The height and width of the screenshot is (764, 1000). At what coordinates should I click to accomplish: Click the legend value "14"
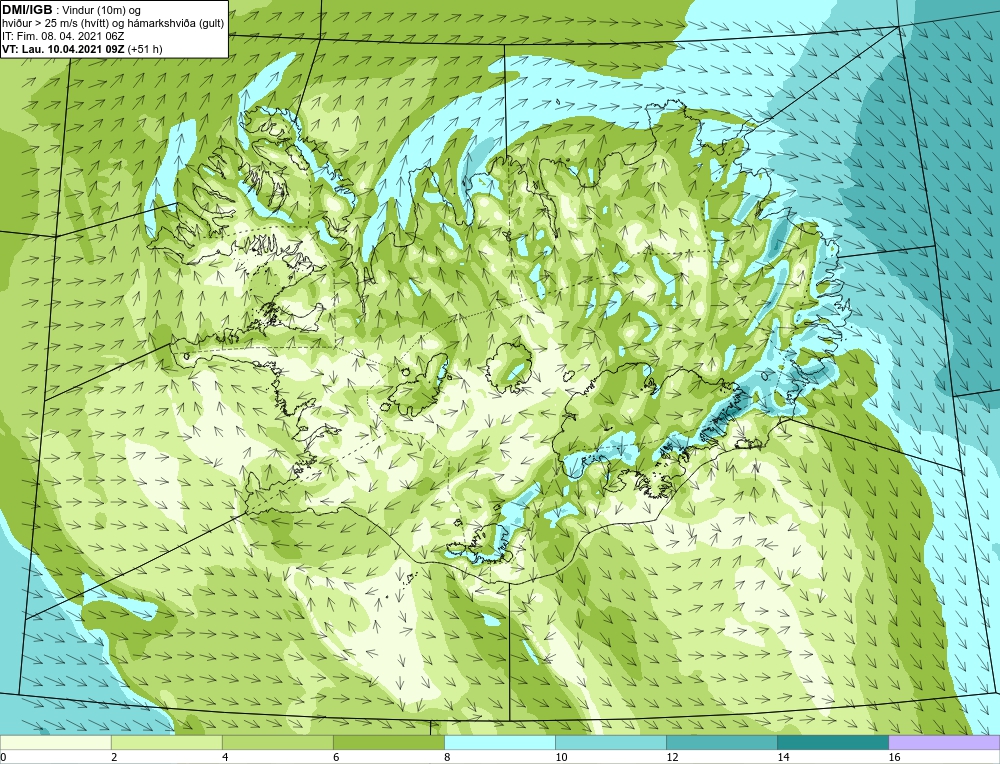pyautogui.click(x=783, y=757)
